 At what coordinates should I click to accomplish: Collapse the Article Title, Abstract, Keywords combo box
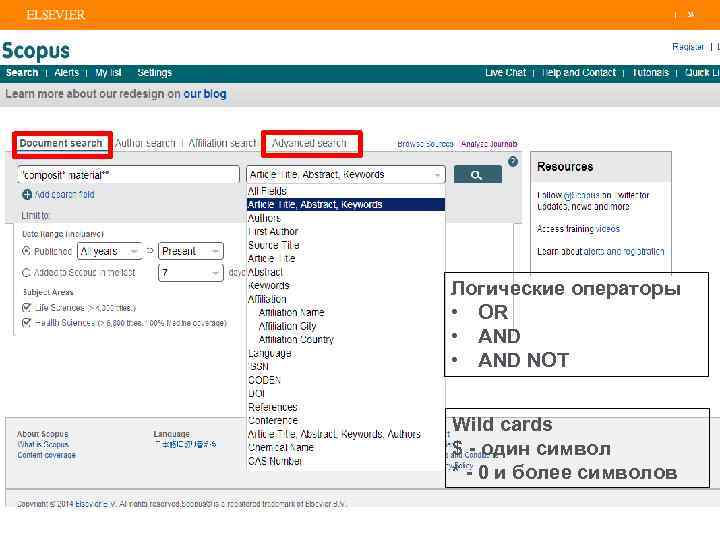346,174
